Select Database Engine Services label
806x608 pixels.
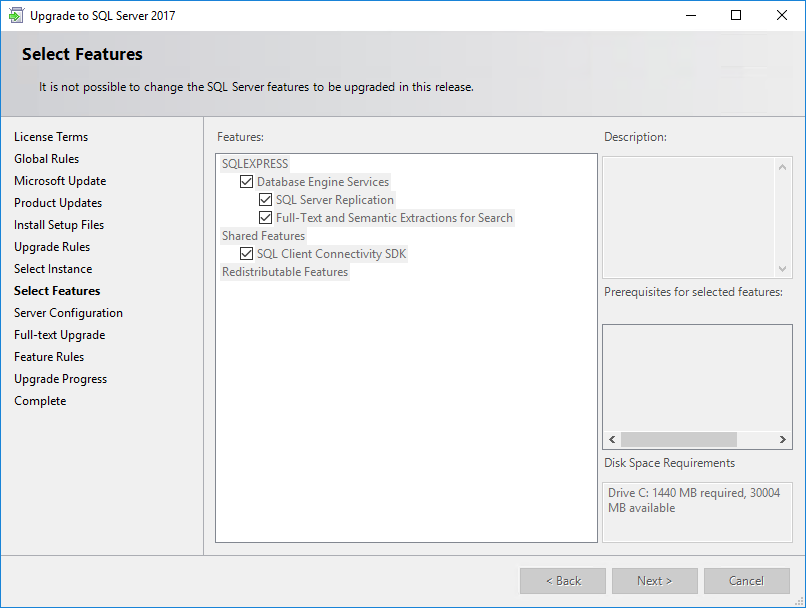pyautogui.click(x=323, y=181)
